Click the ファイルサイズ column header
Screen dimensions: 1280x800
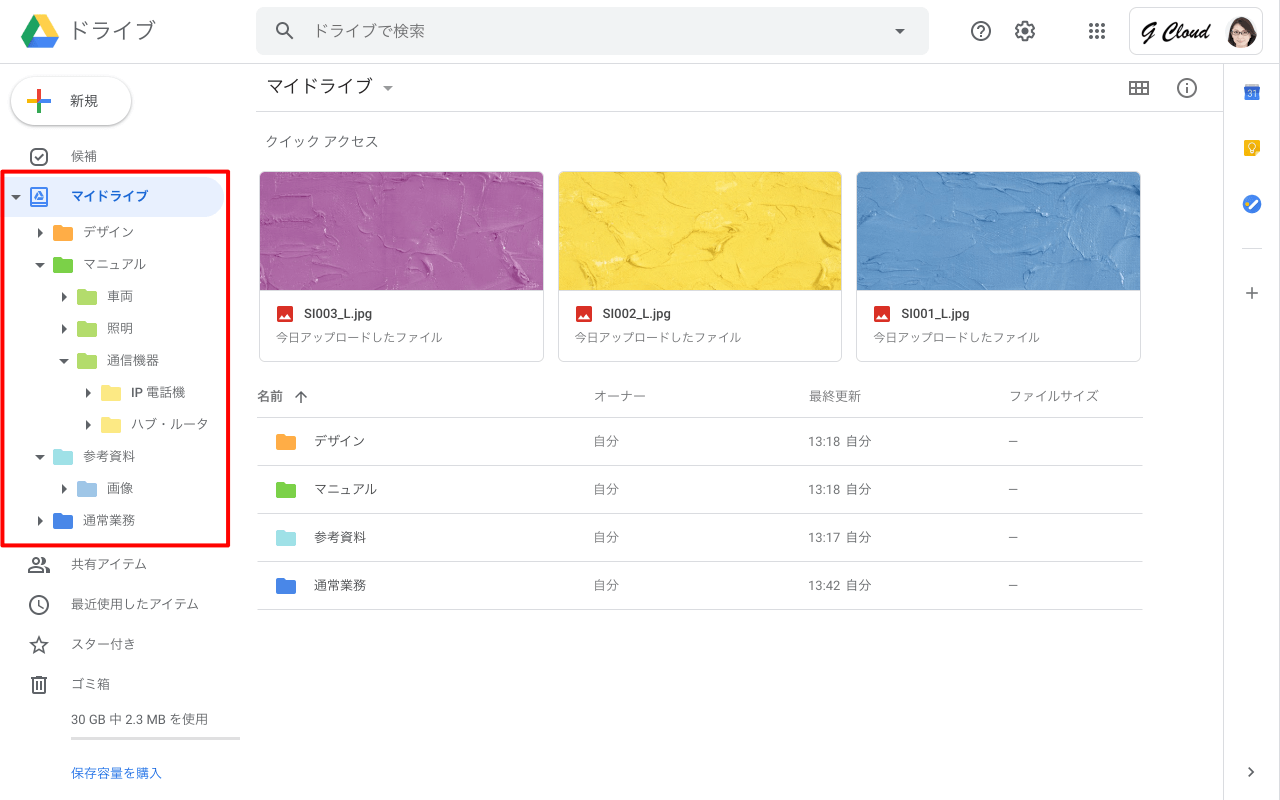pos(1054,396)
